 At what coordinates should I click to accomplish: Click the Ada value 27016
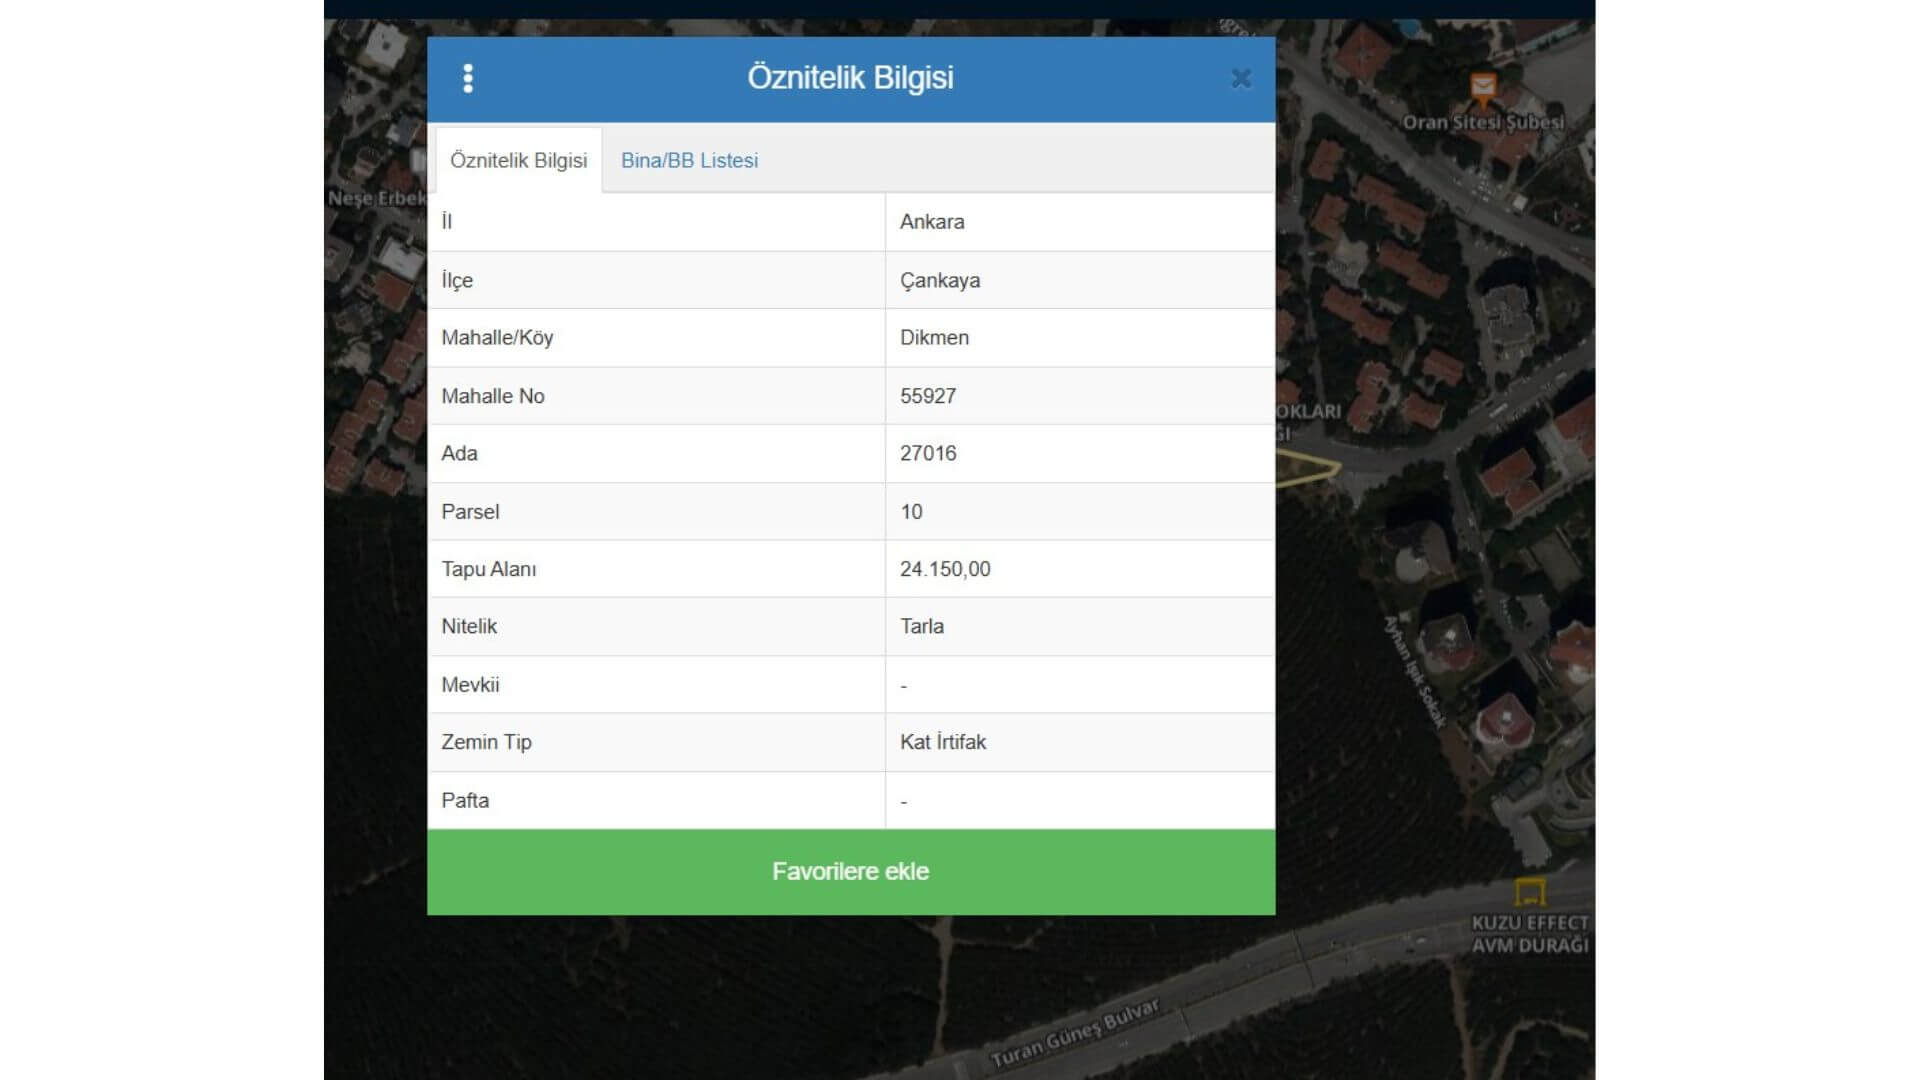928,453
